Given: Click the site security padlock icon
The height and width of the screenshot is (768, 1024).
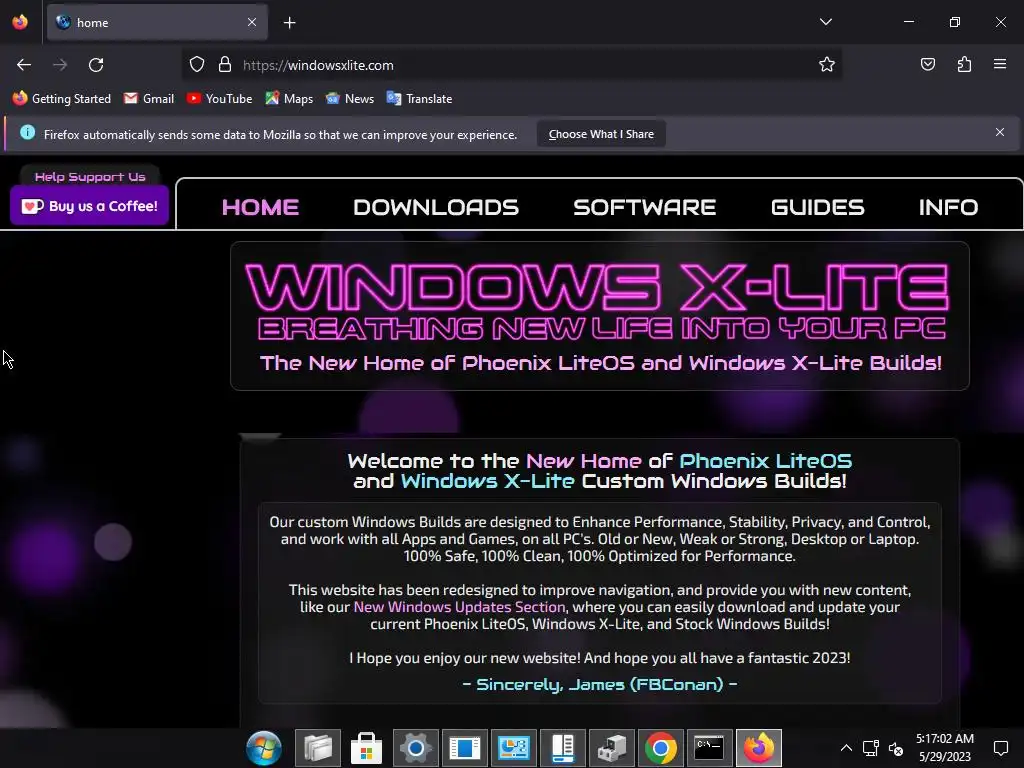Looking at the screenshot, I should click(x=225, y=65).
